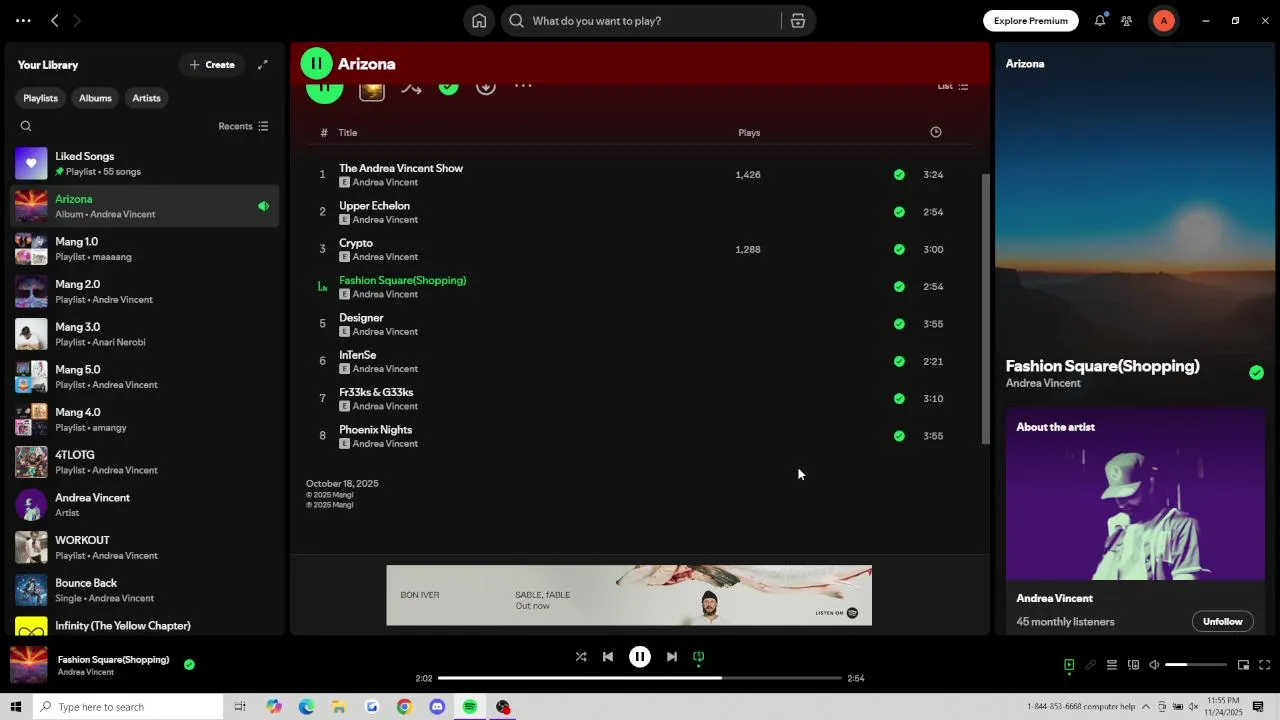Go to Spotify Home
The width and height of the screenshot is (1280, 720).
[x=479, y=21]
